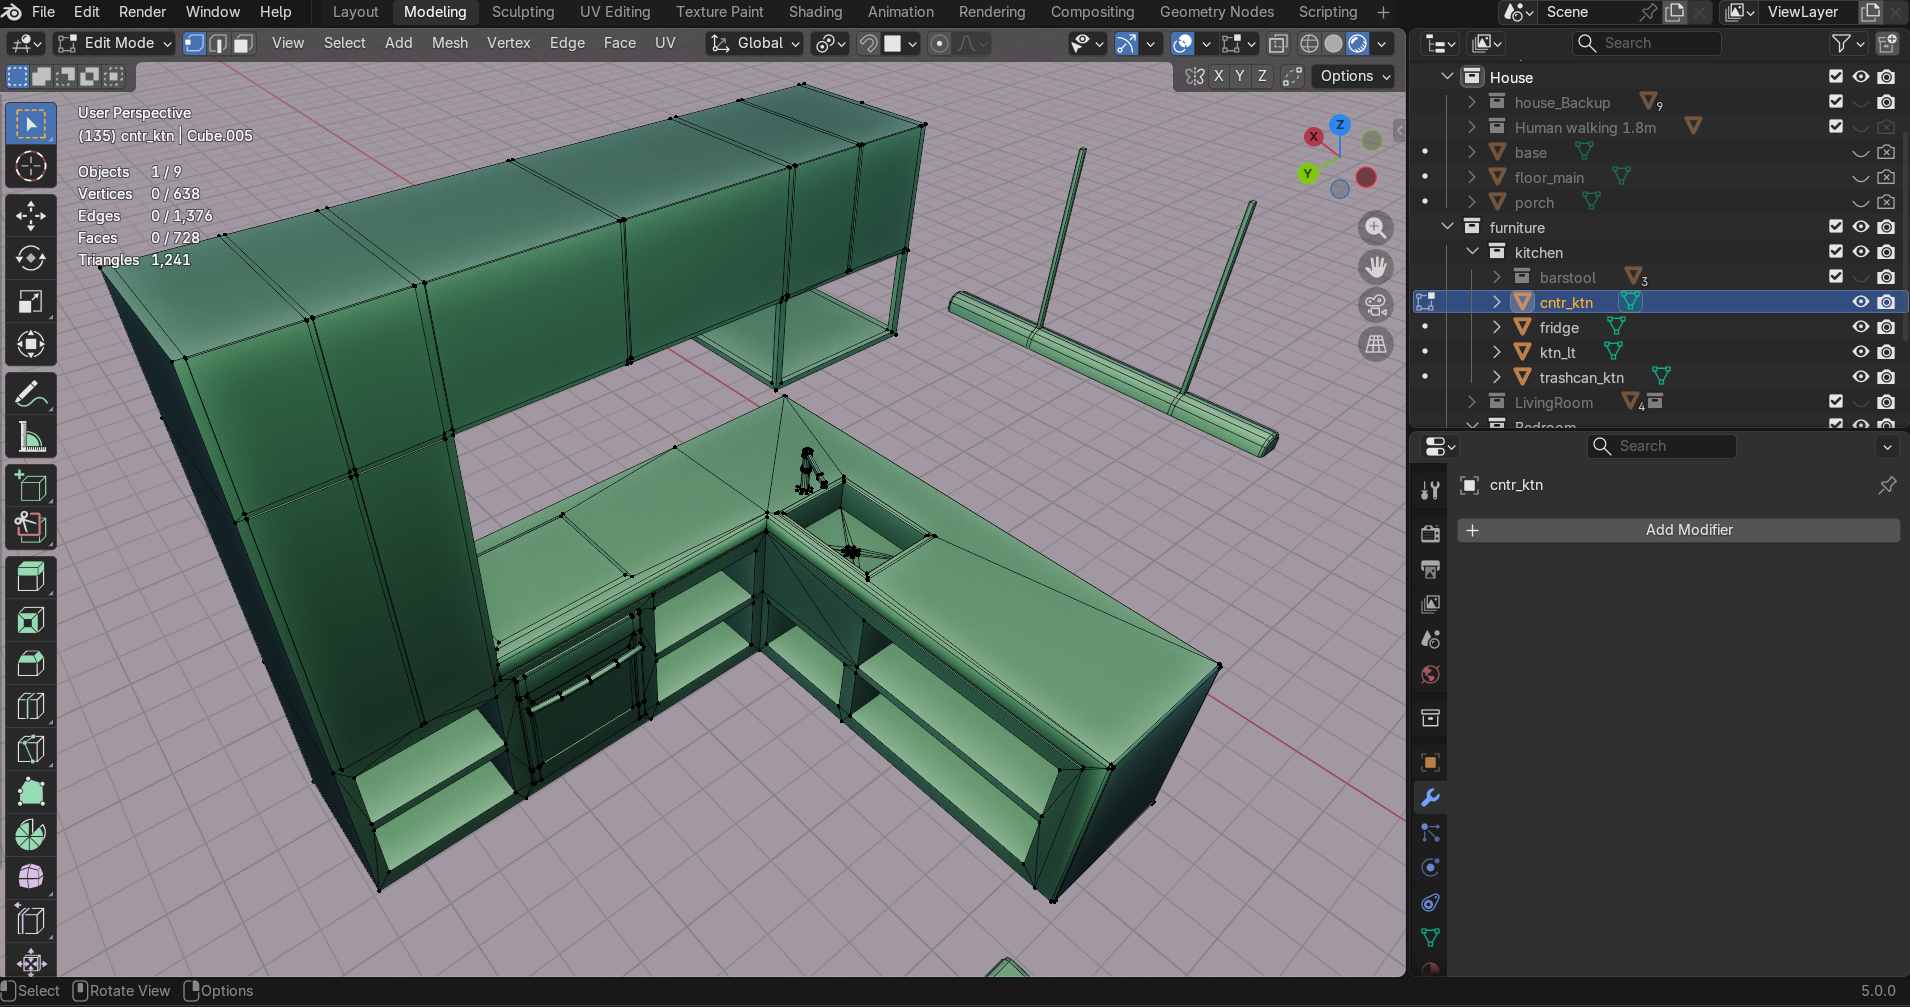Viewport: 1910px width, 1007px height.
Task: Activate the 3D Cursor tool
Action: 31,166
